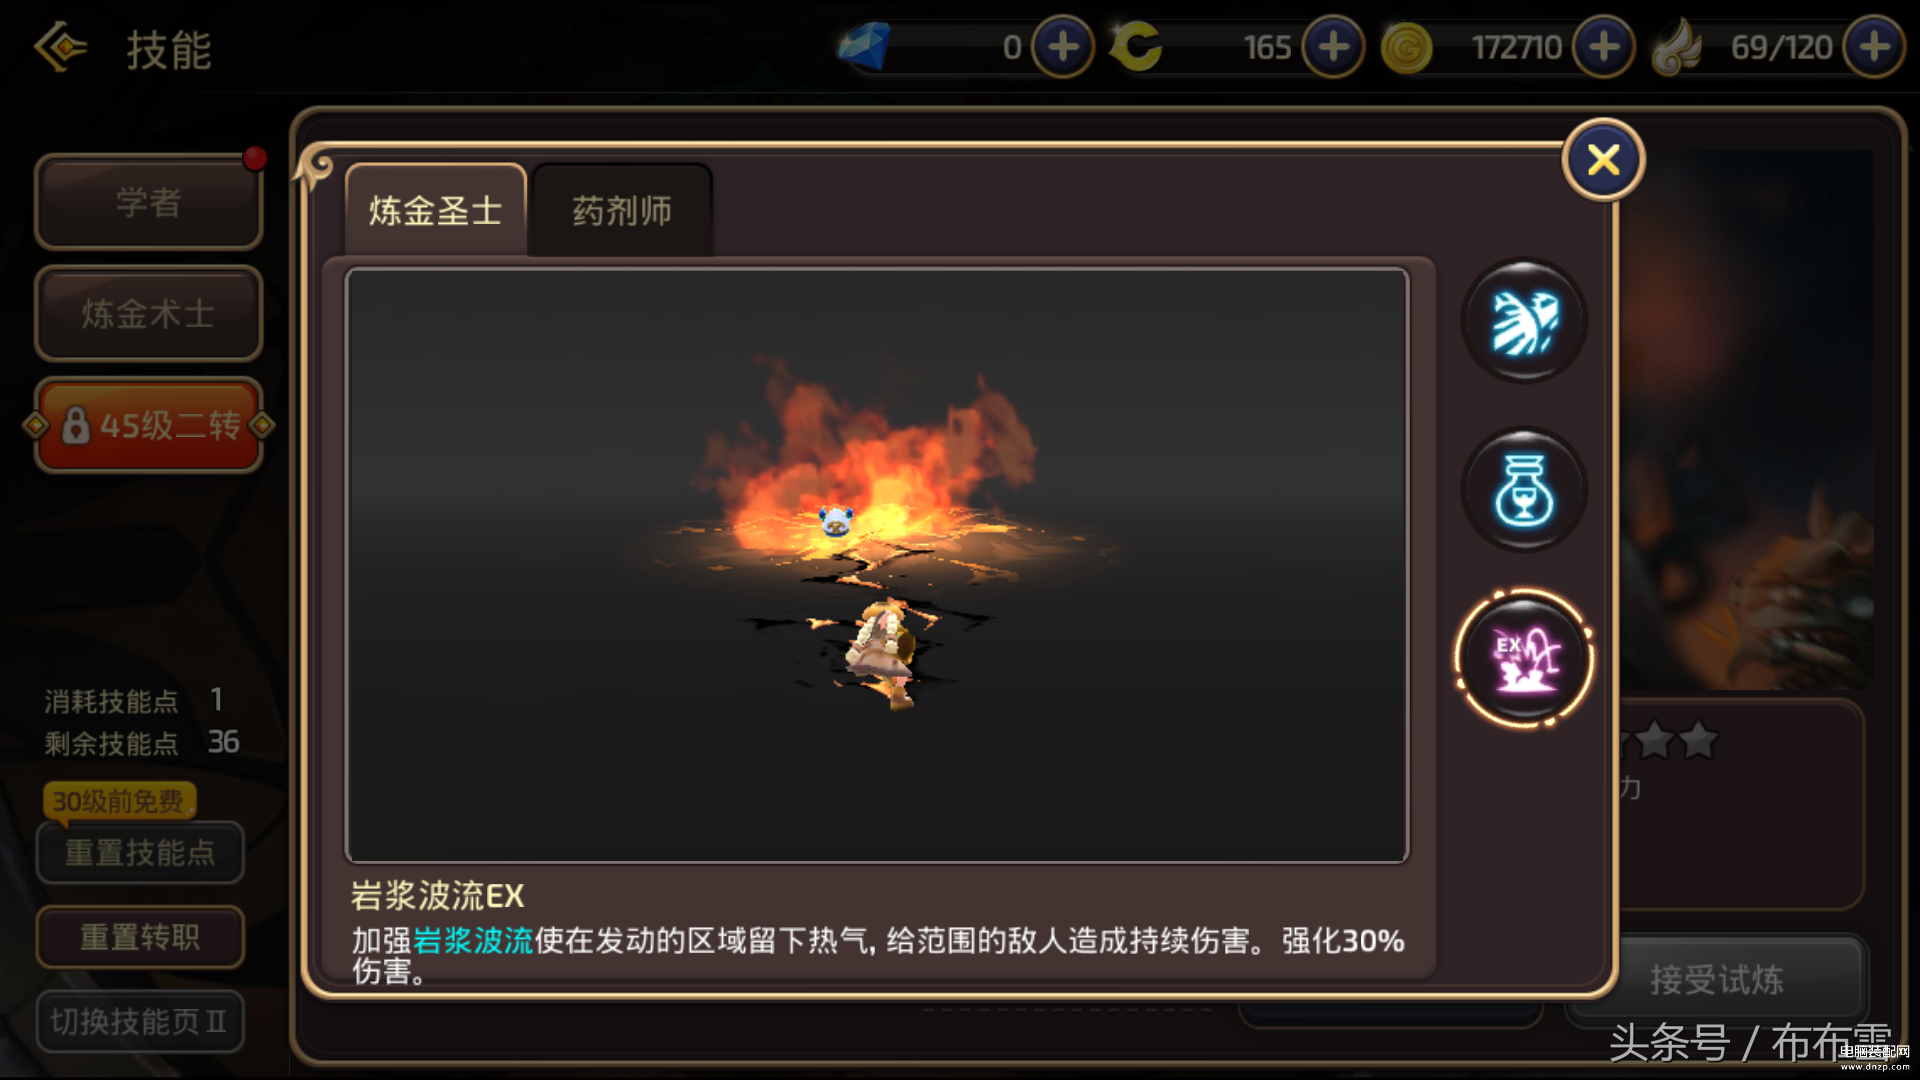Click the 岩浆波流 highlighted skill link
This screenshot has height=1080, width=1920.
[x=473, y=940]
